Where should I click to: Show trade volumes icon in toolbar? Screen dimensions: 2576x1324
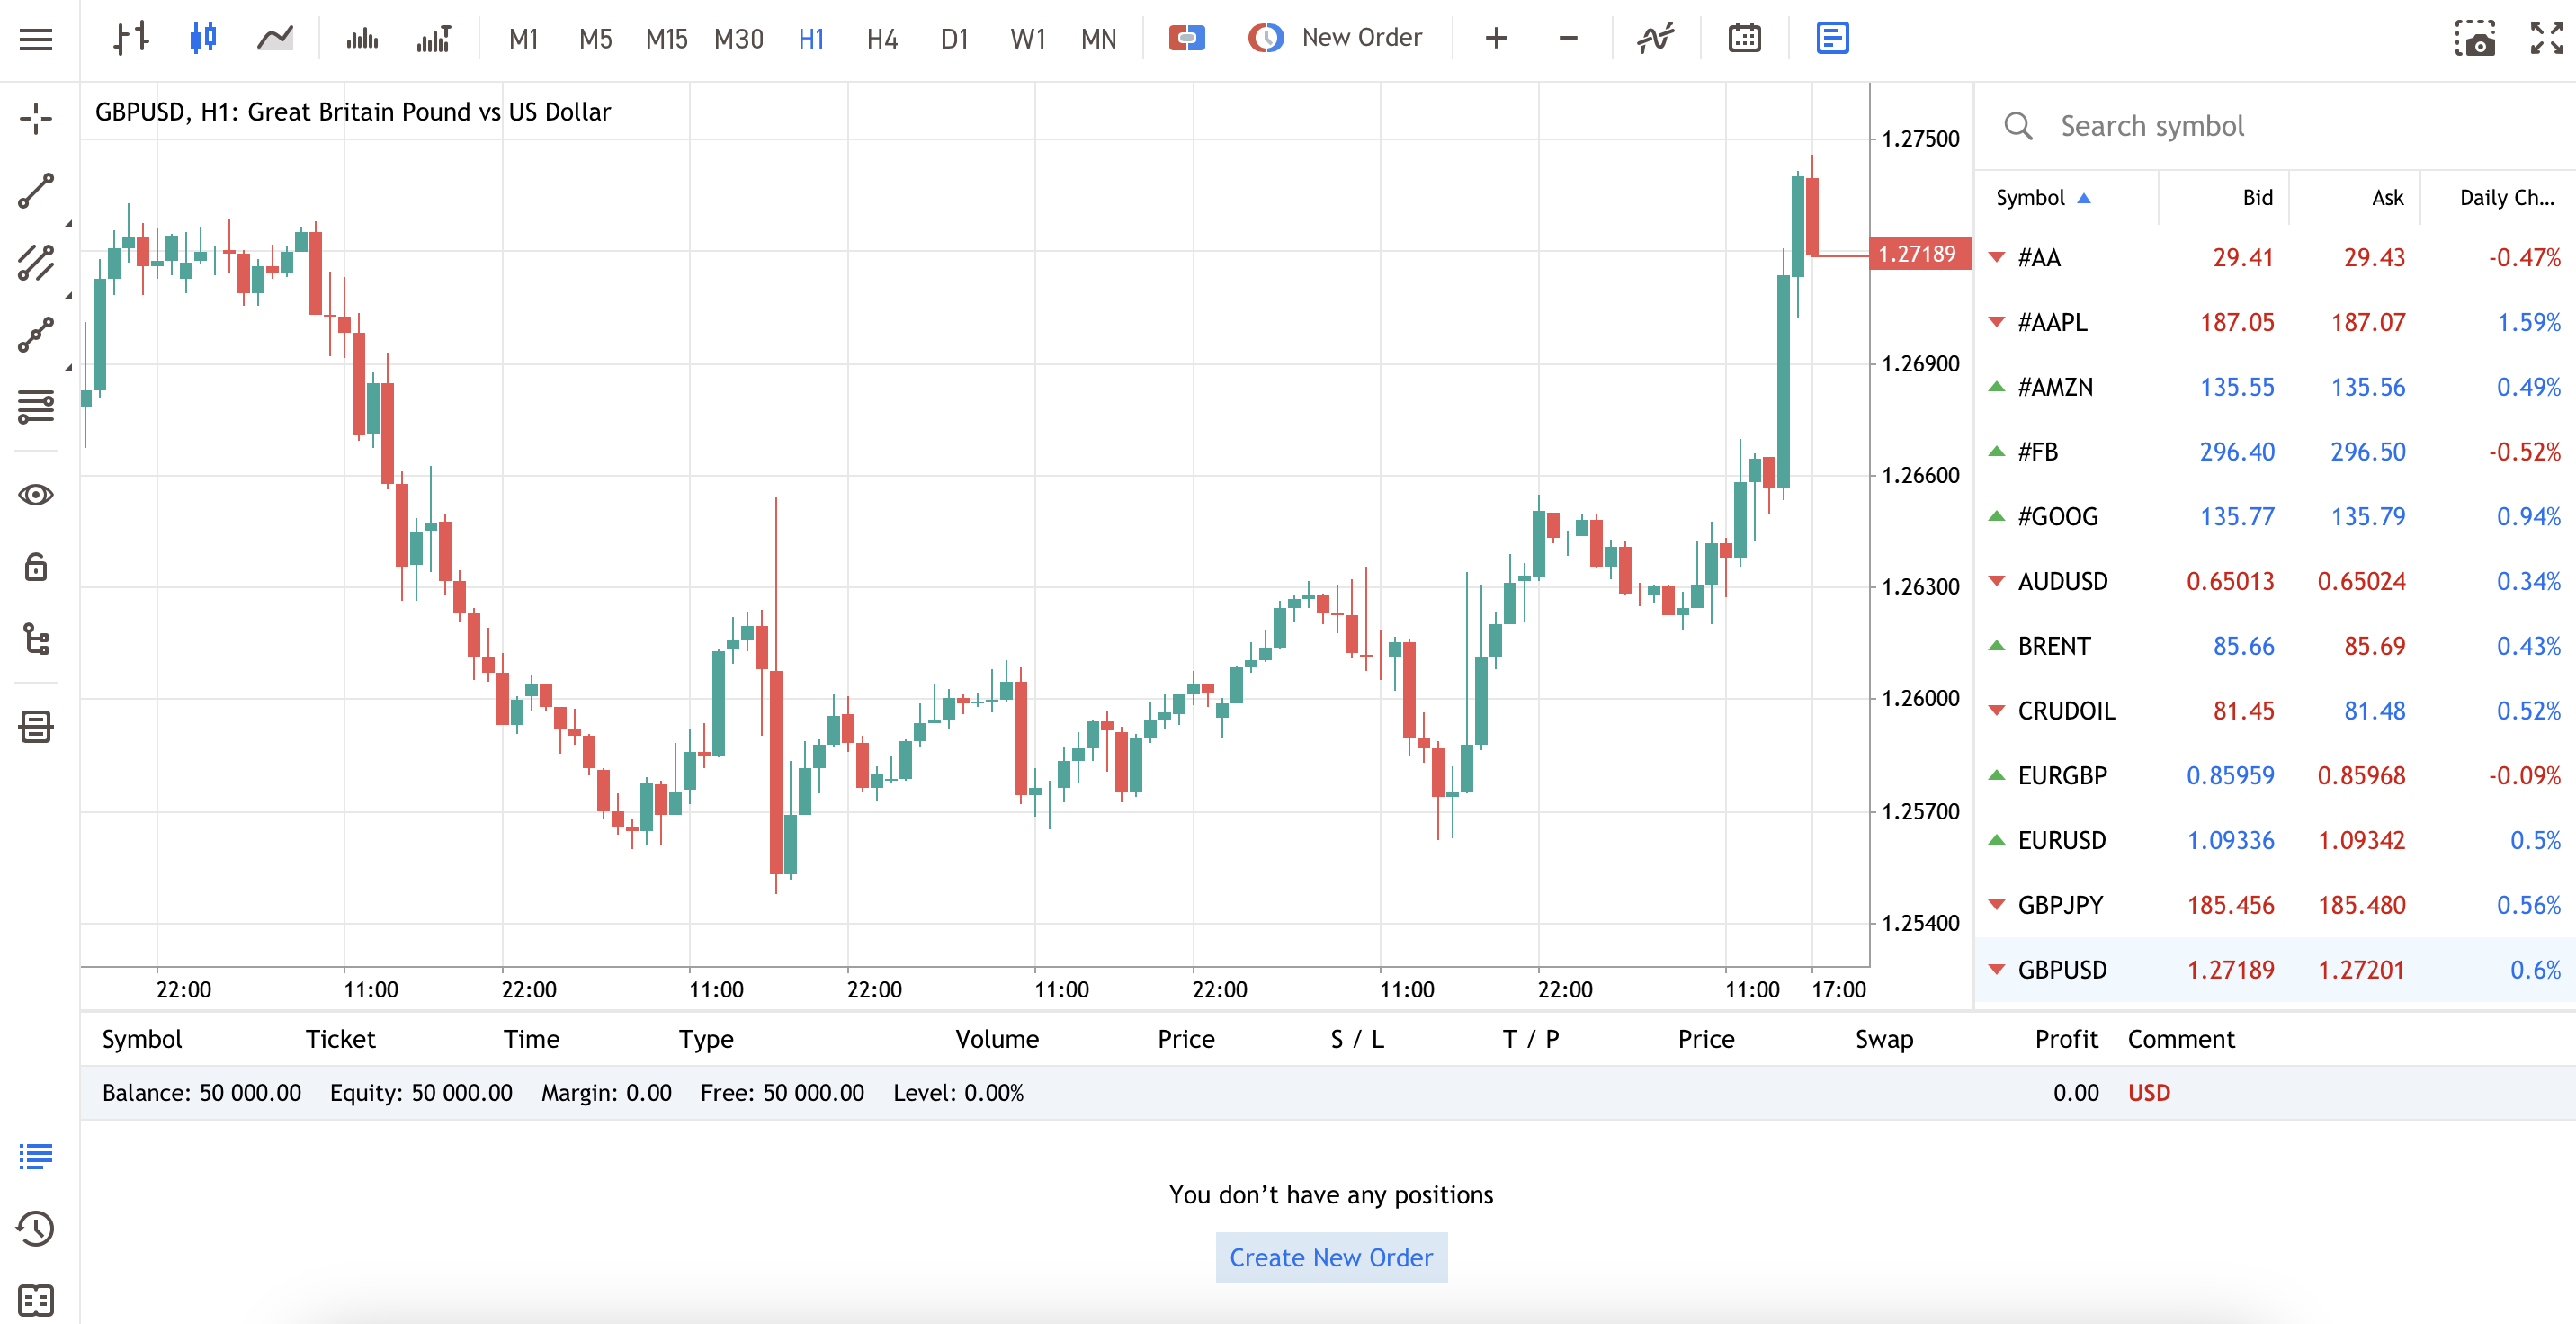click(x=434, y=38)
